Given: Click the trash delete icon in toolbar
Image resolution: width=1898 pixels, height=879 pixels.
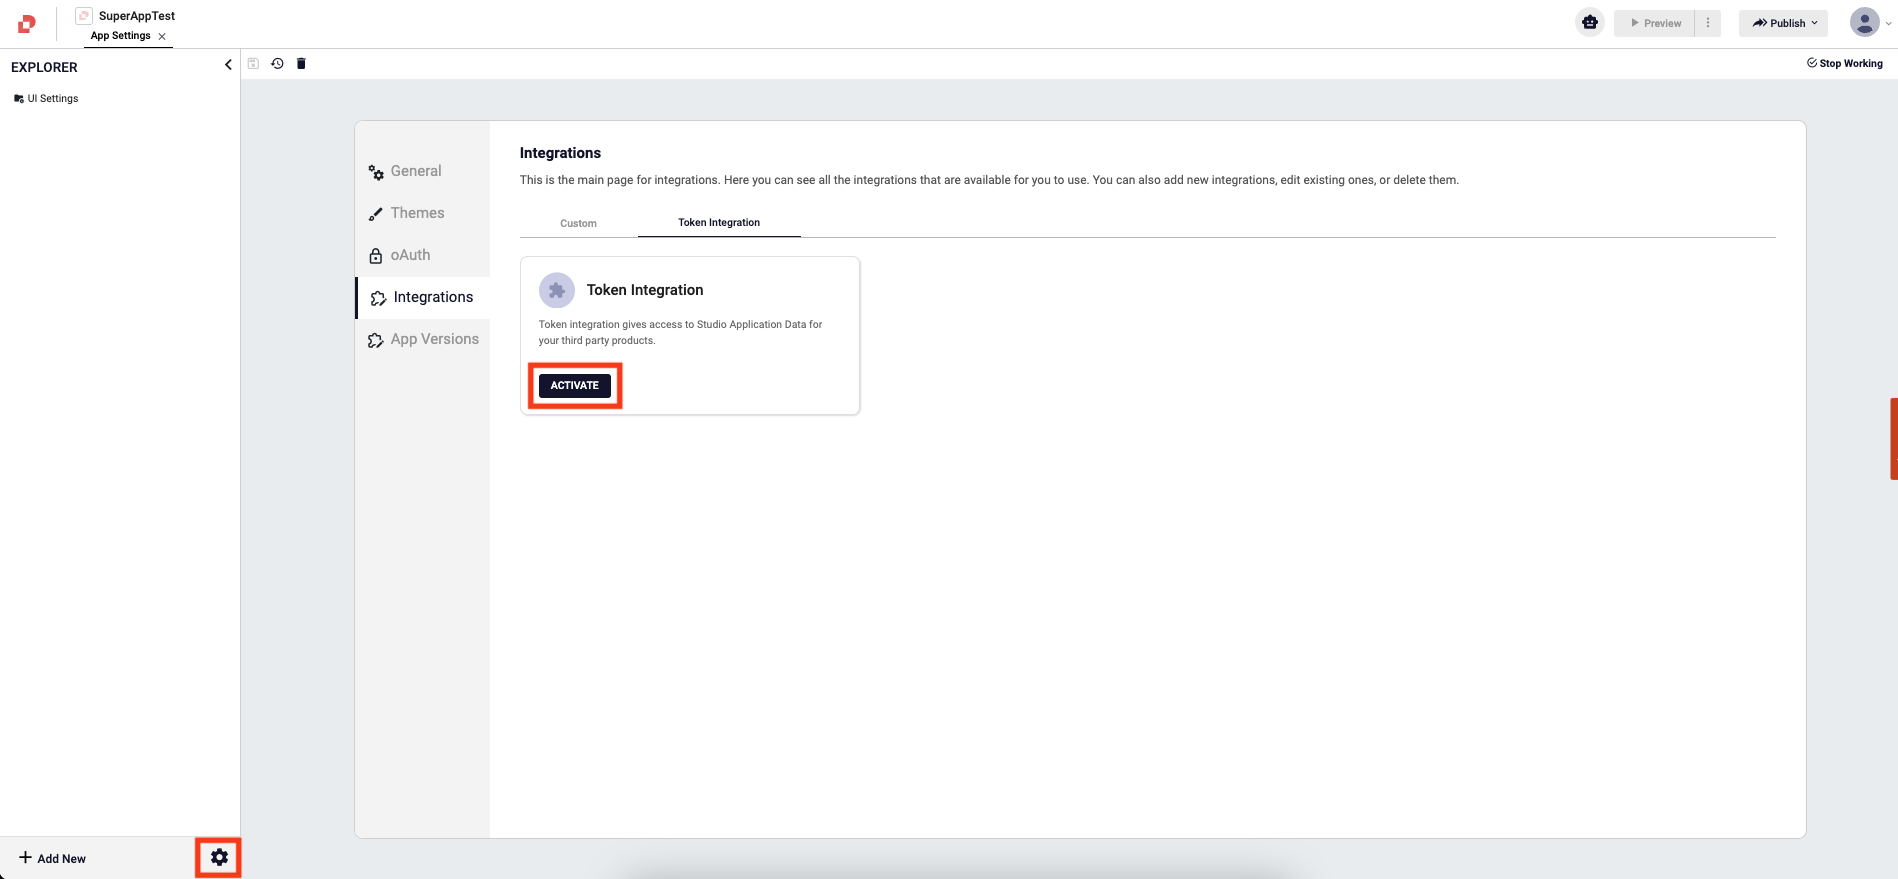Looking at the screenshot, I should pyautogui.click(x=301, y=64).
